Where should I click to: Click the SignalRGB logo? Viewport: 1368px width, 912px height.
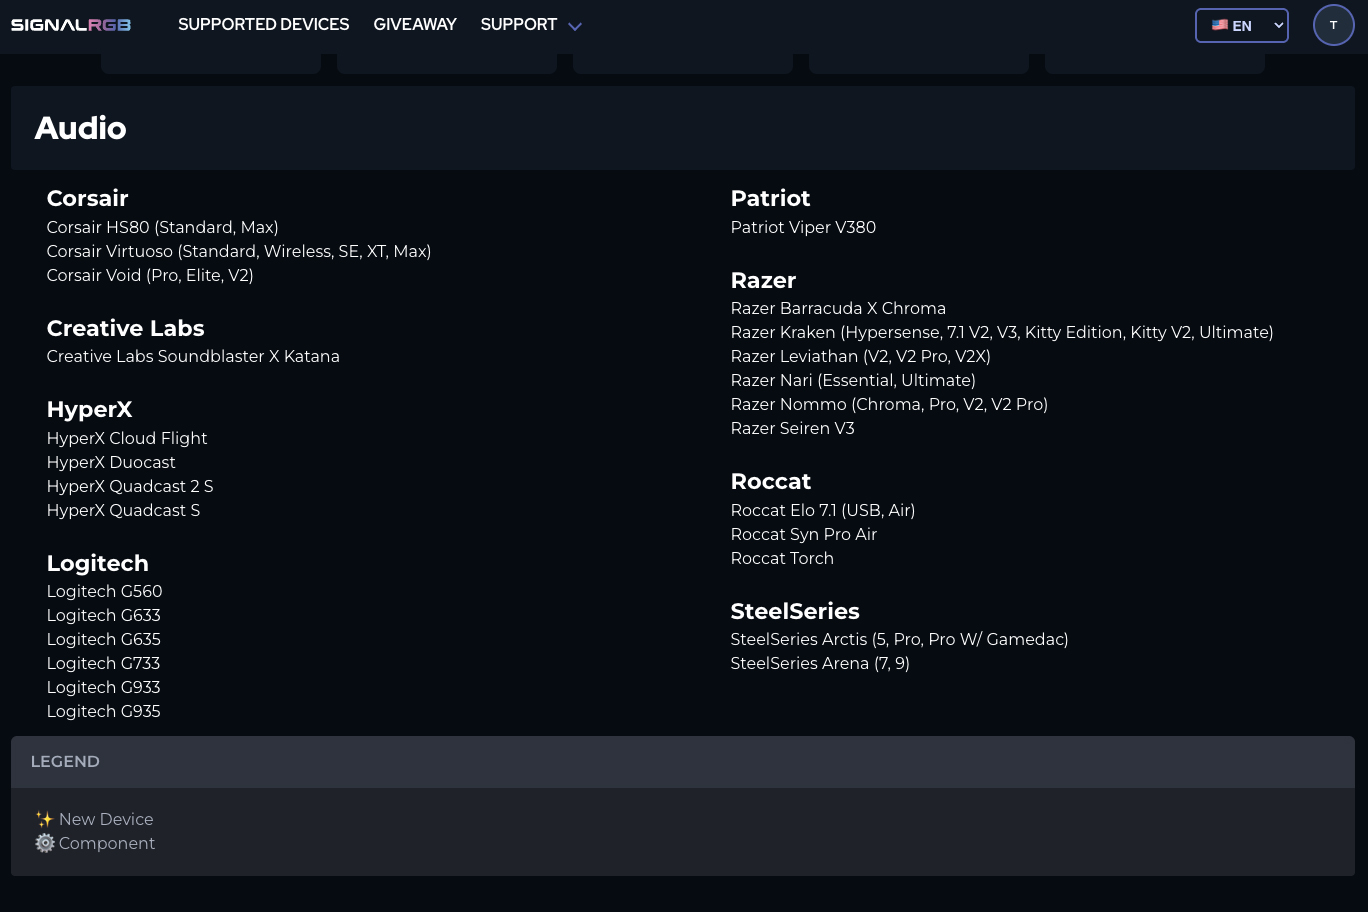click(71, 25)
